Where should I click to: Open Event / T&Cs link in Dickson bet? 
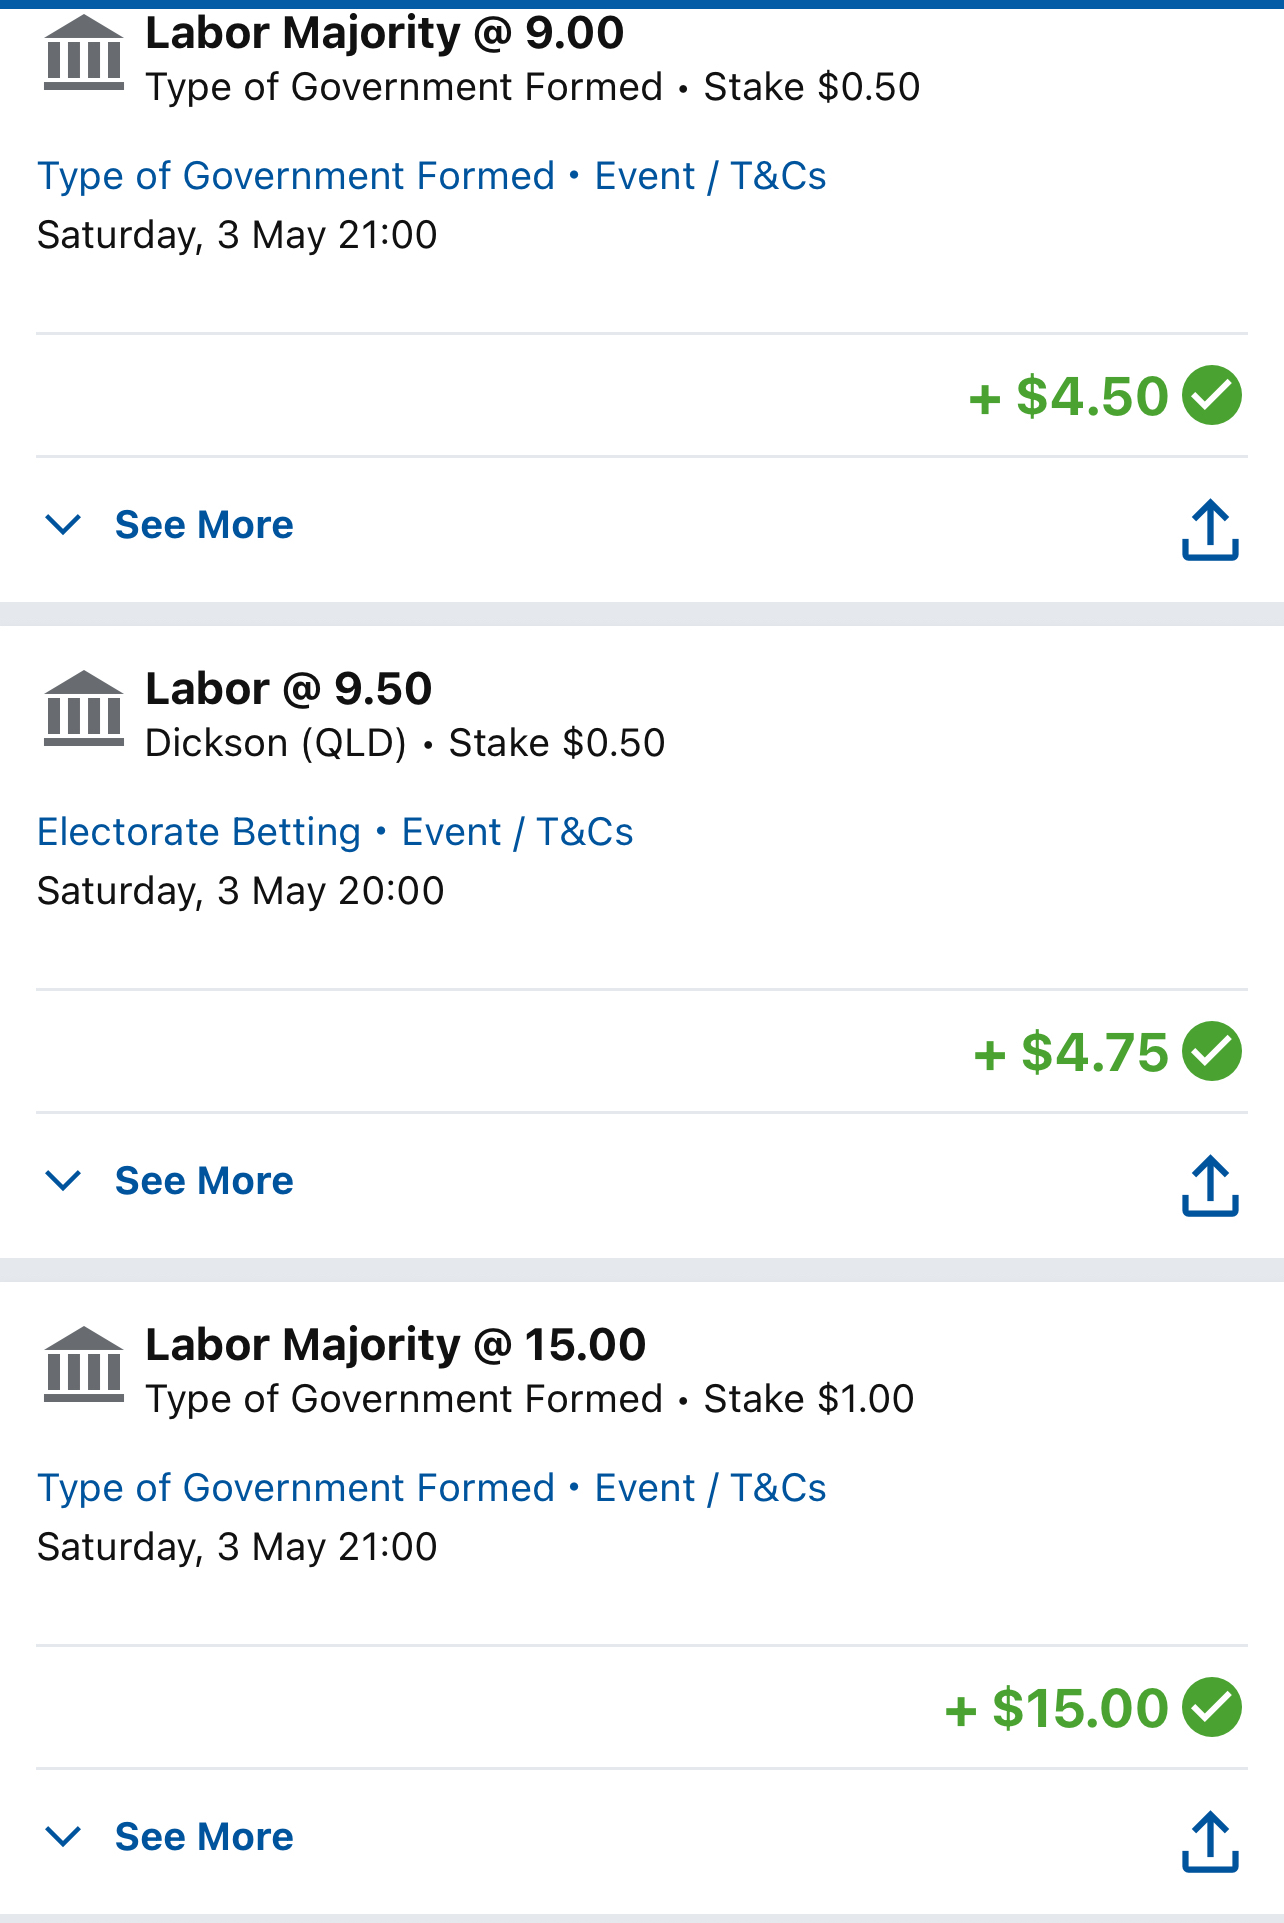[517, 832]
